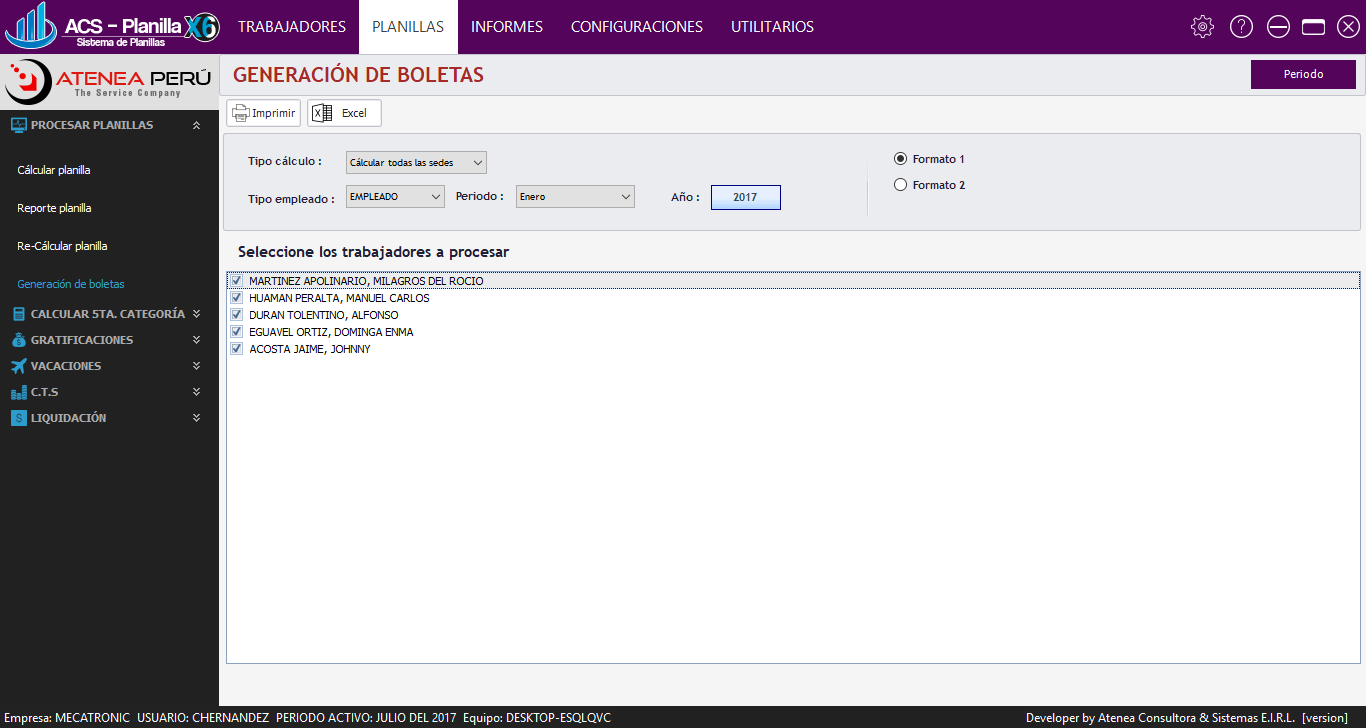Viewport: 1366px width, 728px height.
Task: Click the Imprimir printer button
Action: point(264,113)
